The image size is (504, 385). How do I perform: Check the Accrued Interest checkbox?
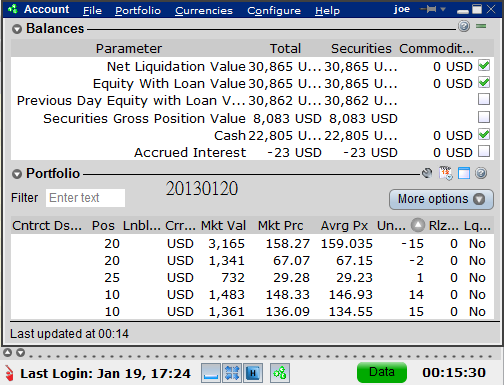pos(484,151)
